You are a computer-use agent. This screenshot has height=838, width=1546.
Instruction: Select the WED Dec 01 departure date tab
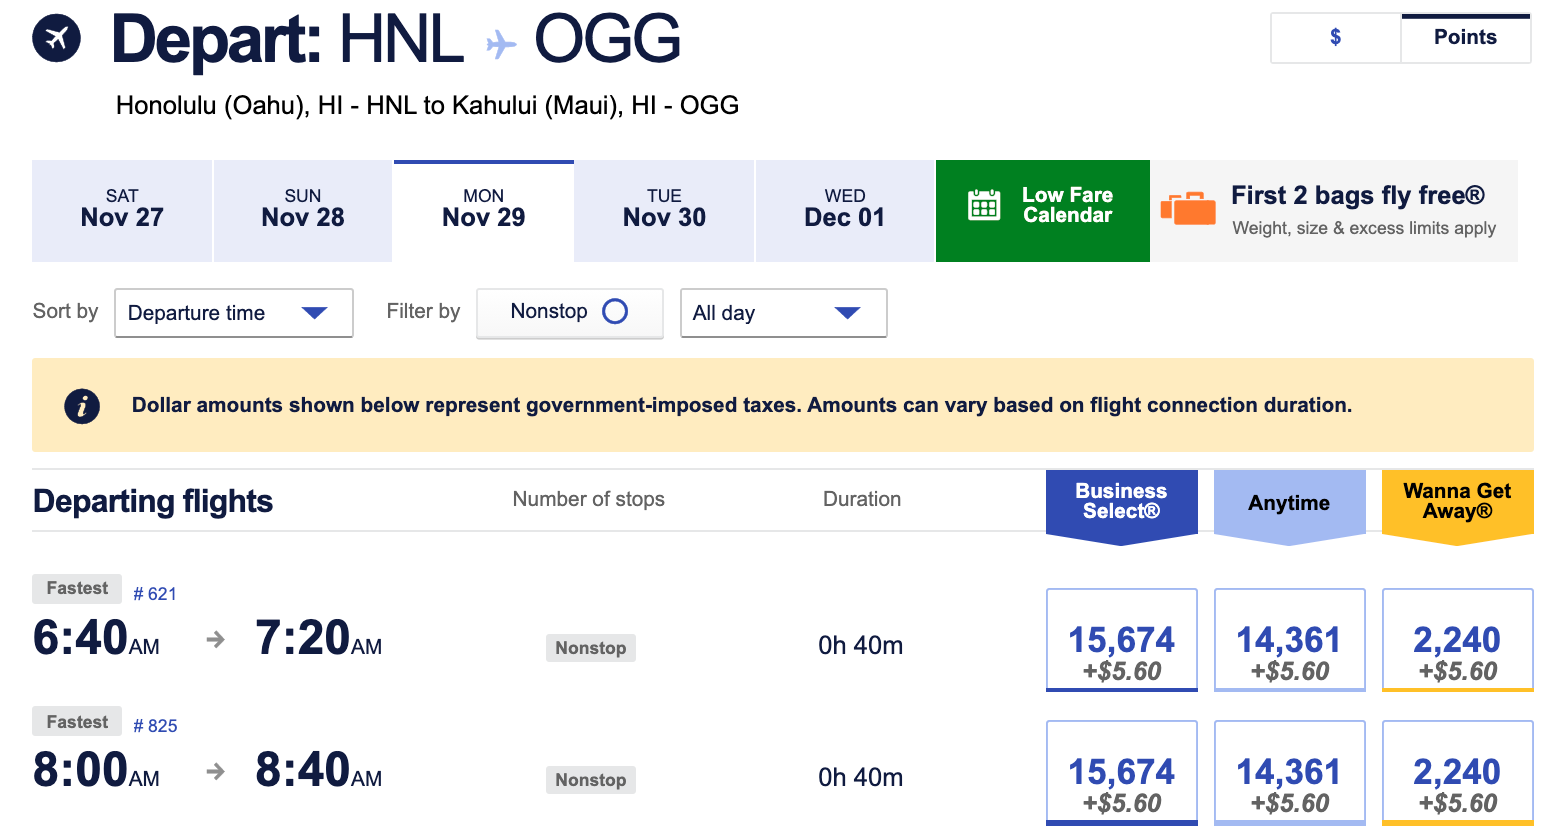[x=843, y=210]
